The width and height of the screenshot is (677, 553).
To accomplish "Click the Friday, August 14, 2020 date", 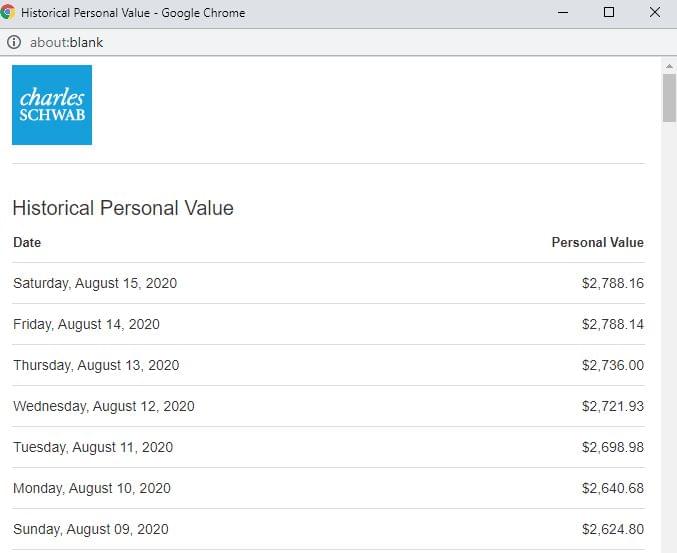I will [86, 325].
